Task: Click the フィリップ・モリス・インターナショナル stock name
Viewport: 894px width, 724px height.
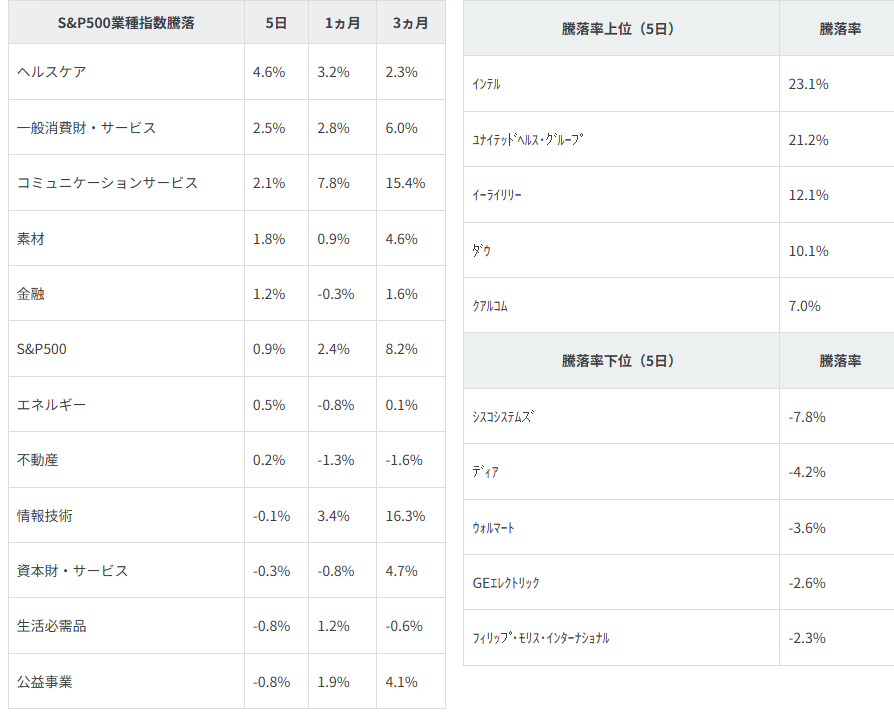Action: pyautogui.click(x=541, y=638)
